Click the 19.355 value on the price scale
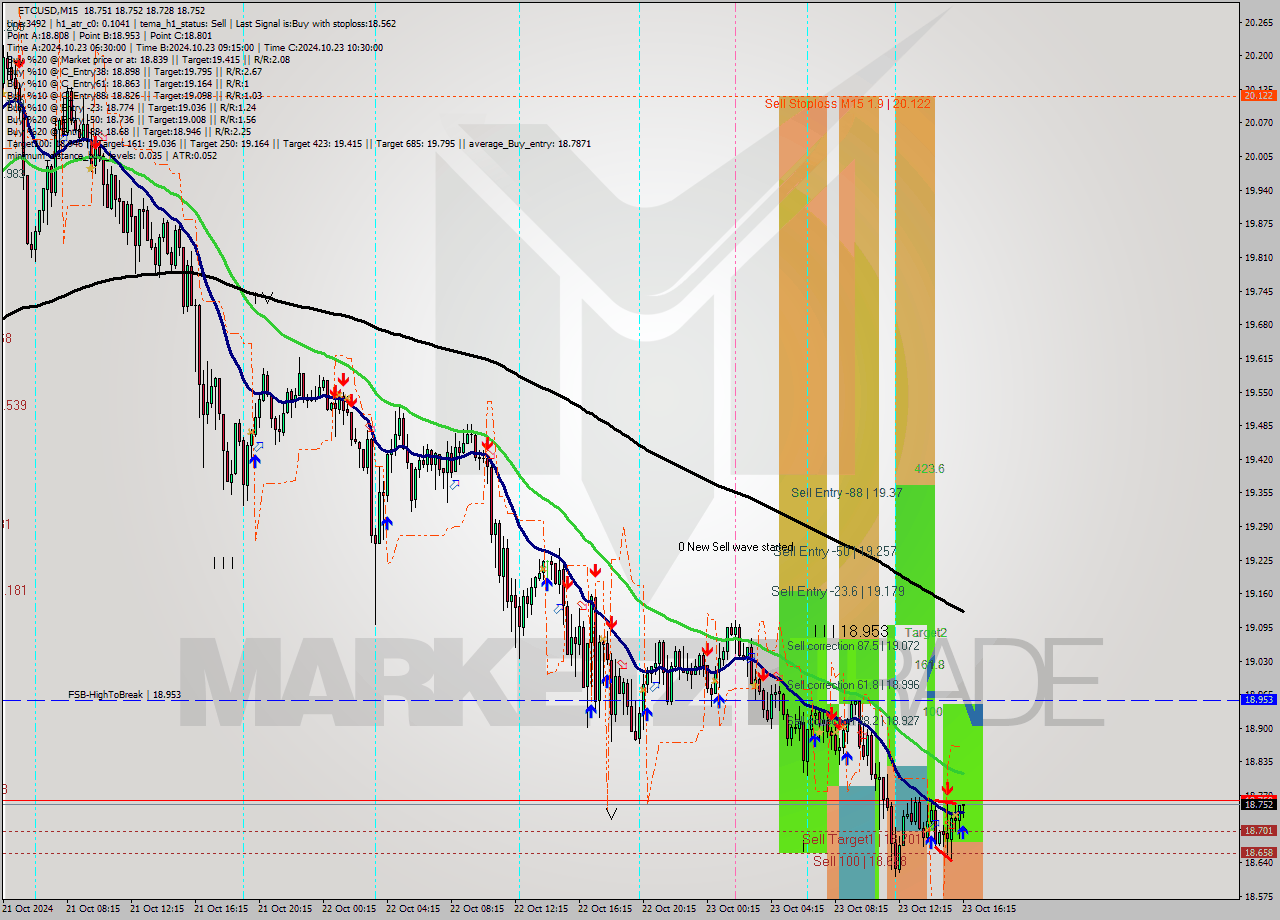1280x920 pixels. [x=1258, y=492]
